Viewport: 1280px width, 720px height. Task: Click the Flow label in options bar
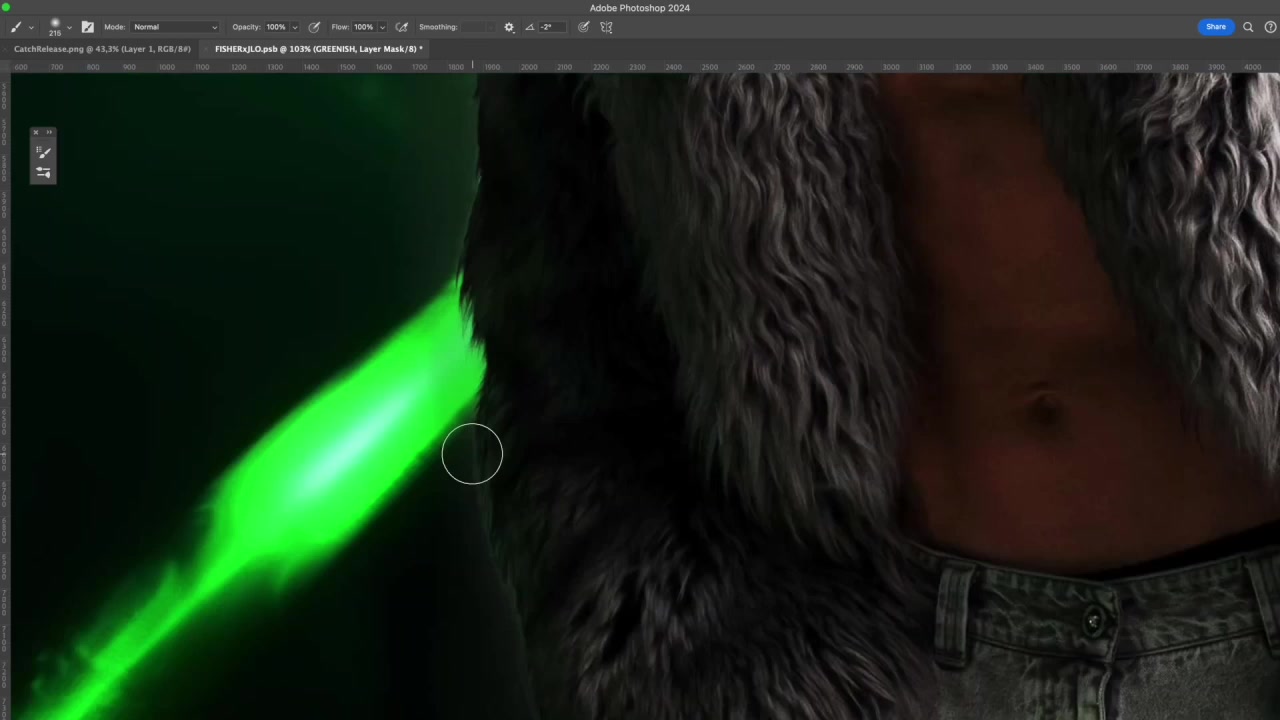340,27
